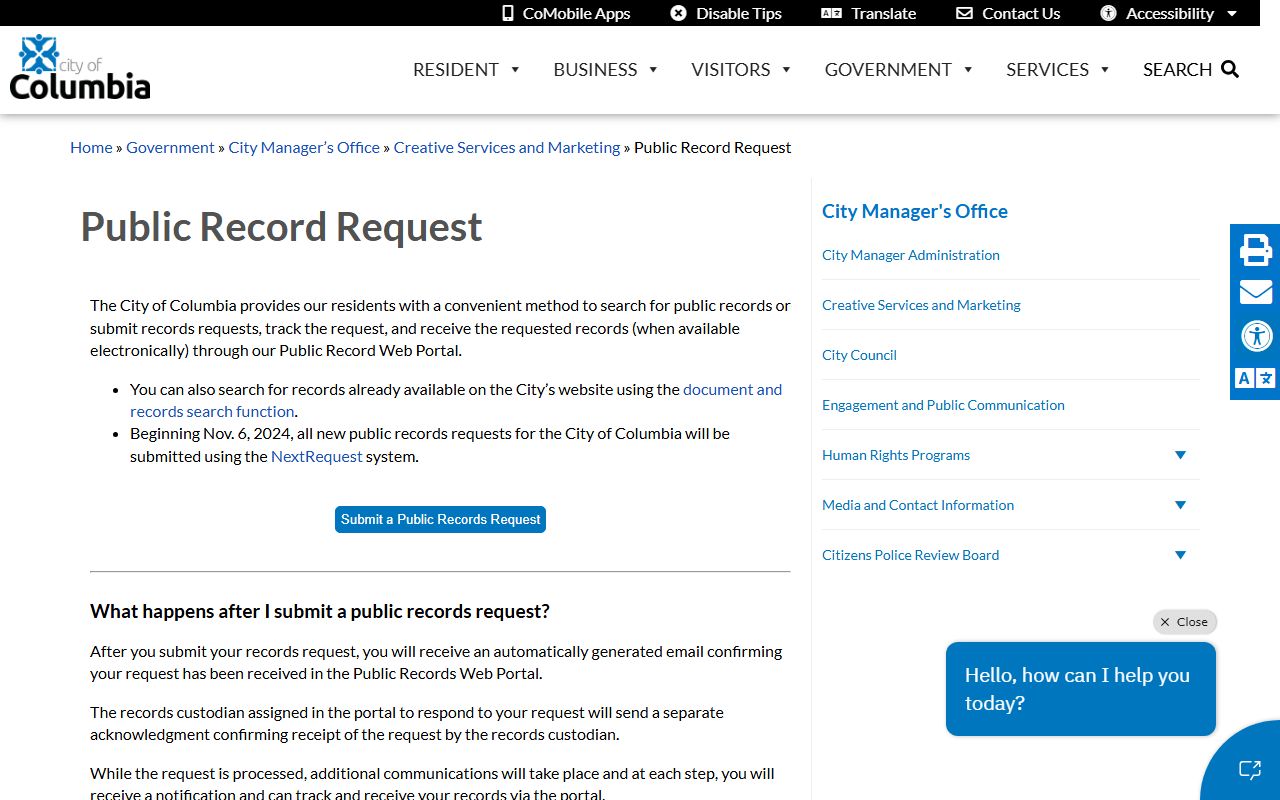This screenshot has width=1280, height=800.
Task: Open the City Manager's Office sidebar heading
Action: [x=915, y=211]
